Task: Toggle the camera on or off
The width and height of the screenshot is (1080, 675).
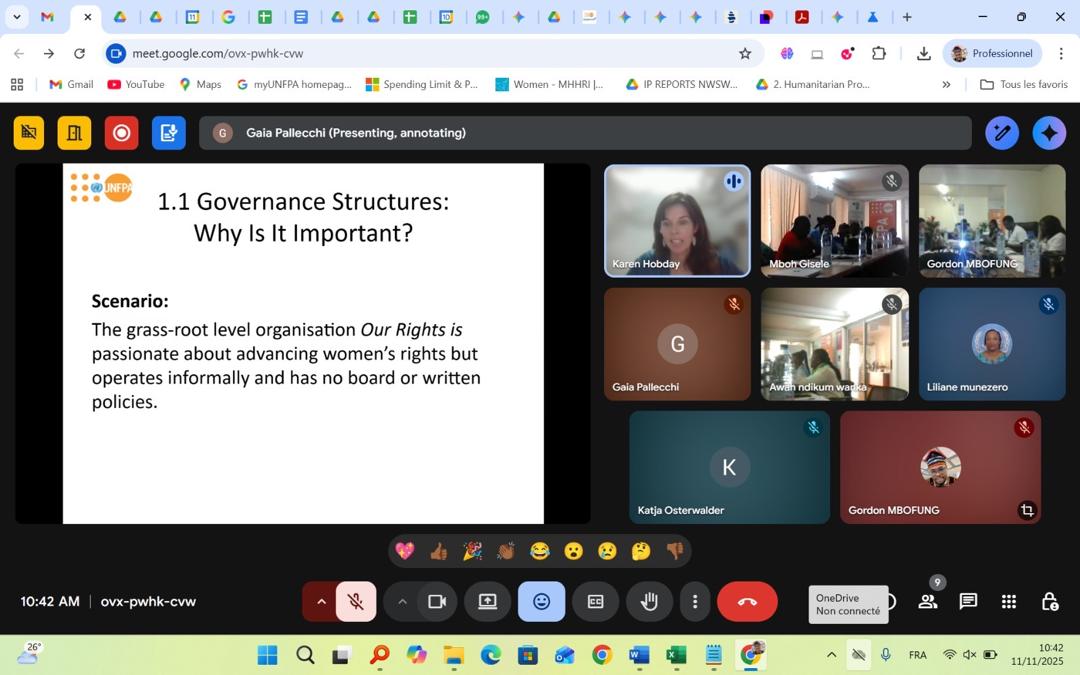Action: pyautogui.click(x=437, y=601)
